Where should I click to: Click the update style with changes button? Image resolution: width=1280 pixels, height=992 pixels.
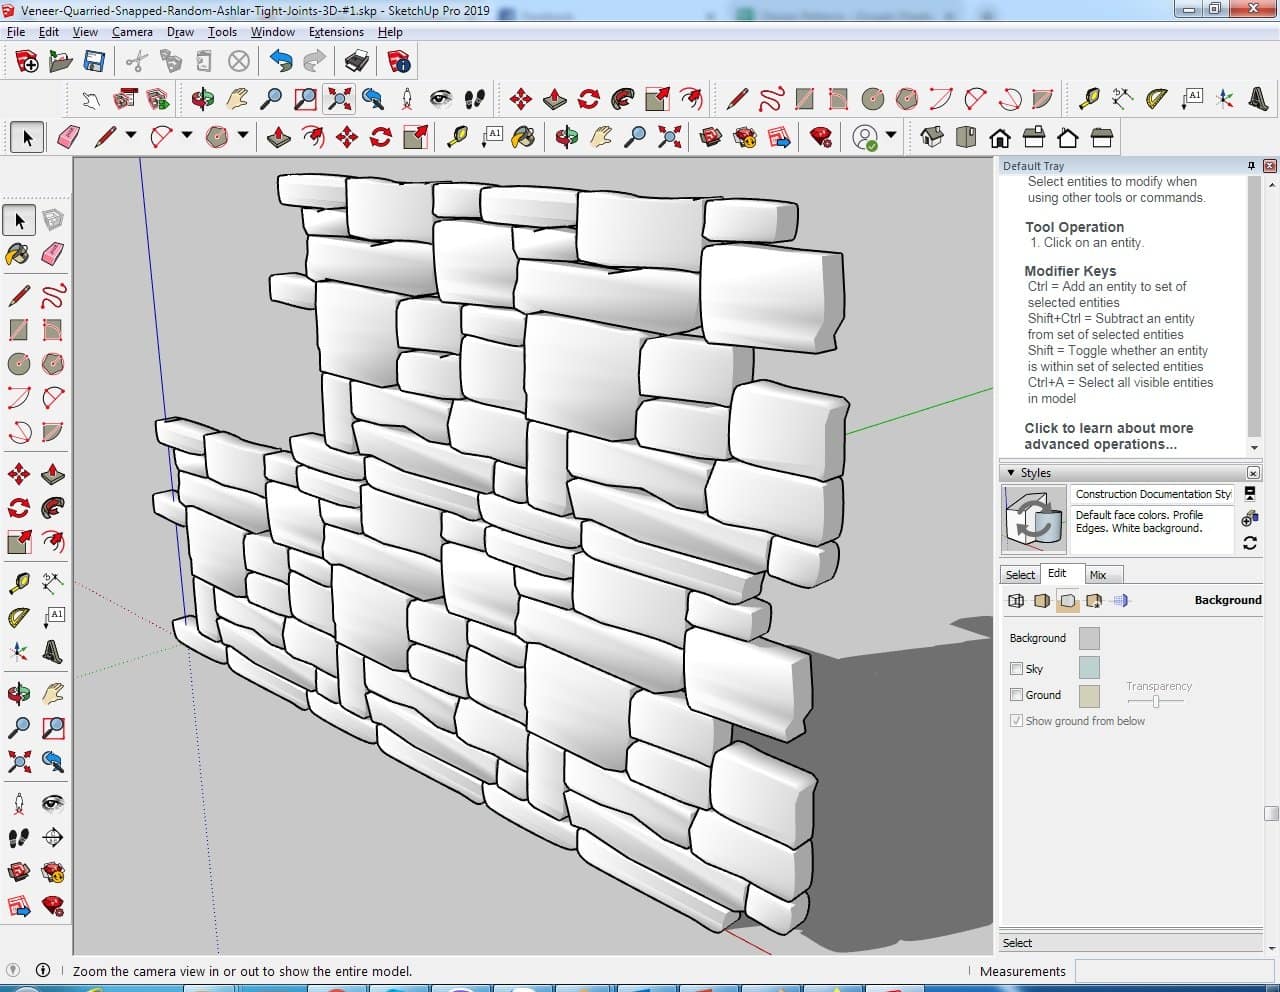click(x=1249, y=543)
